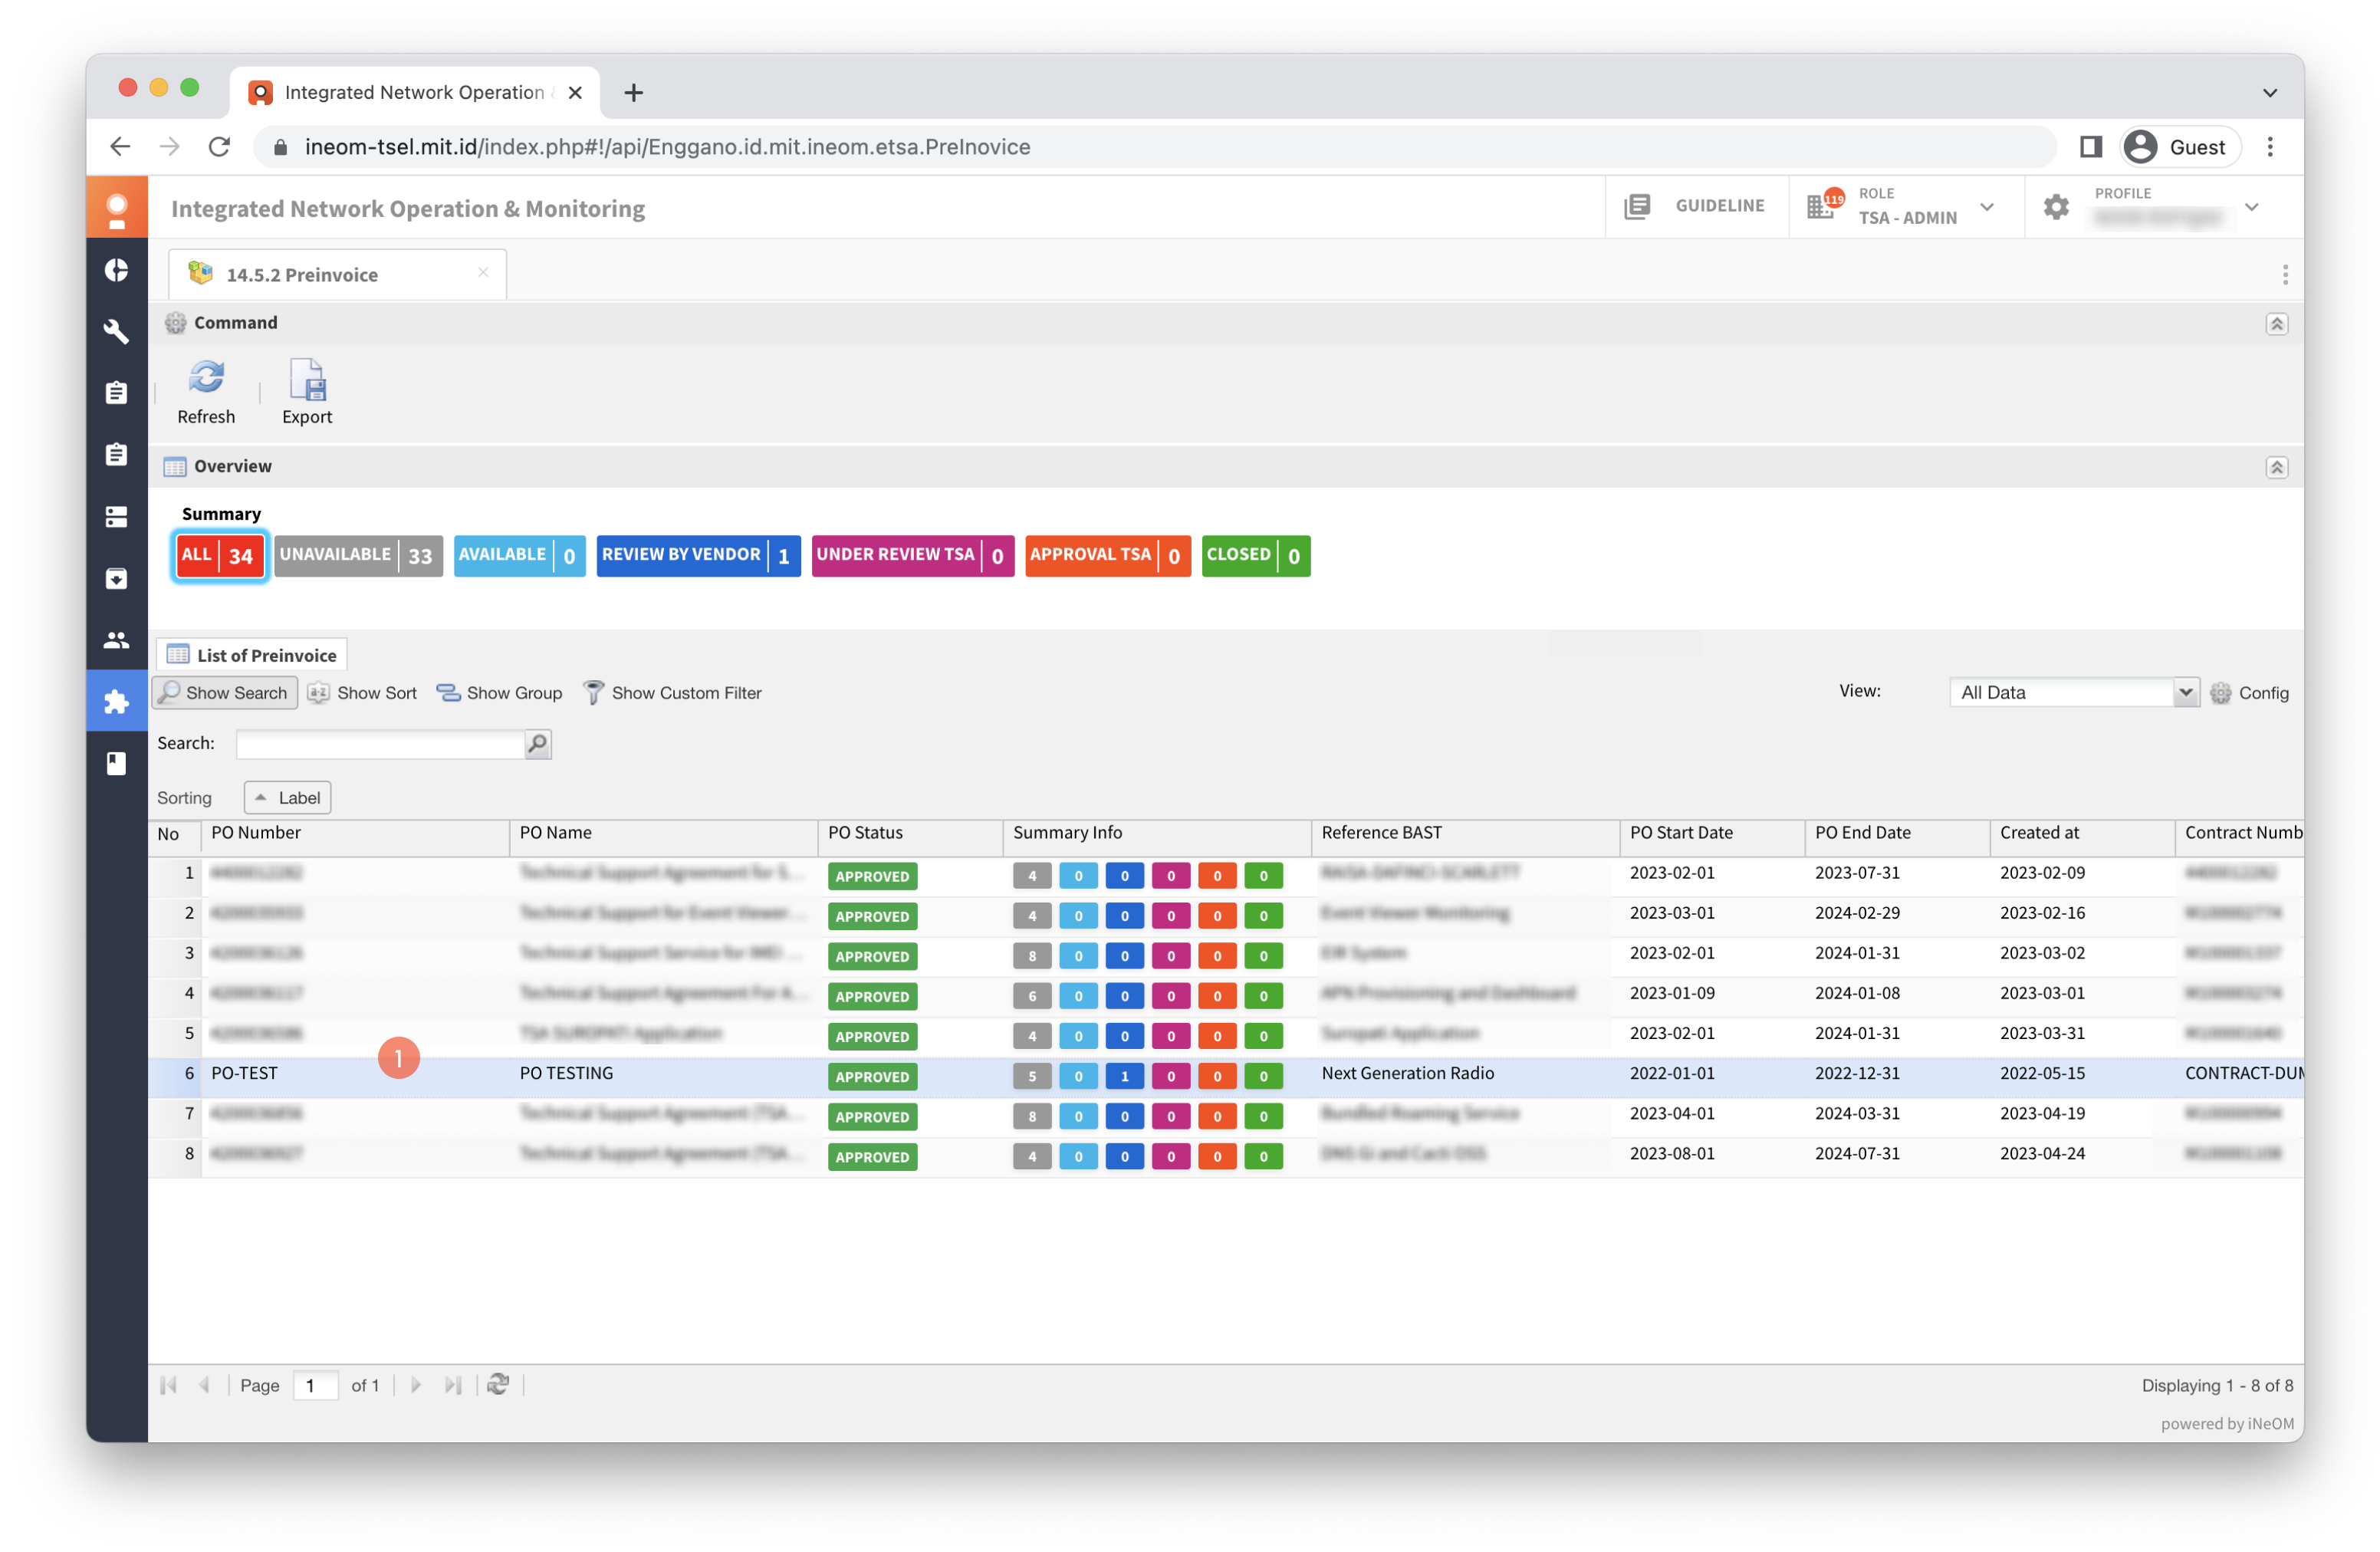Image resolution: width=2380 pixels, height=1552 pixels.
Task: Click the pager refresh icon
Action: point(498,1385)
